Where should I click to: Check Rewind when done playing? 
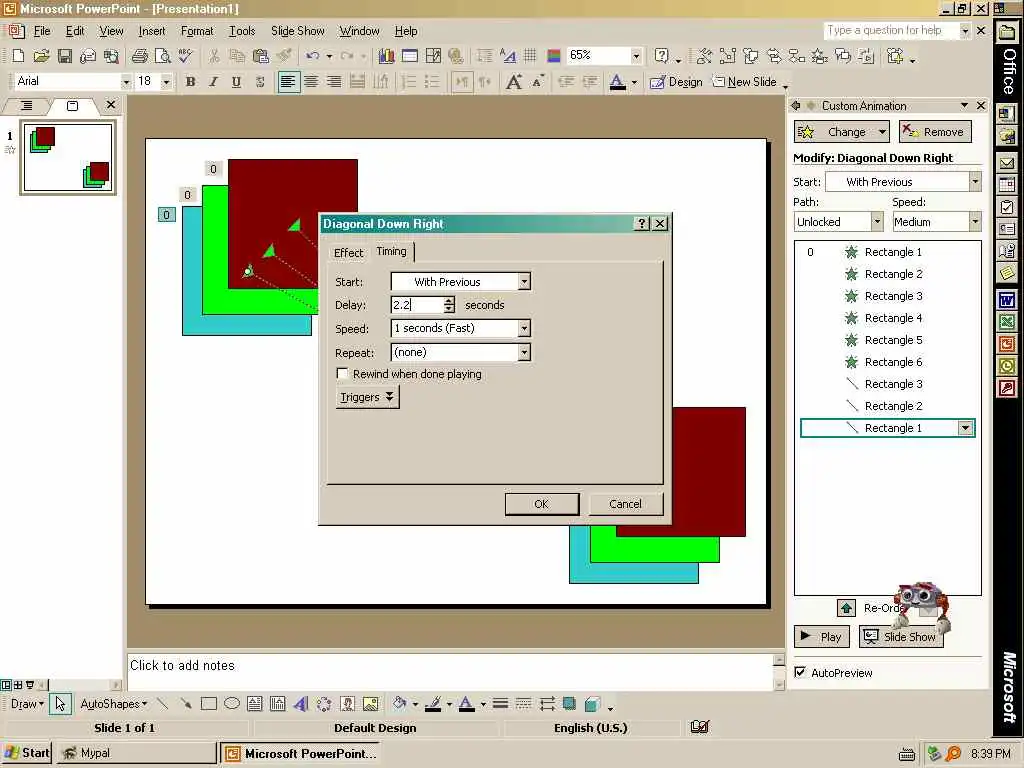[x=342, y=374]
